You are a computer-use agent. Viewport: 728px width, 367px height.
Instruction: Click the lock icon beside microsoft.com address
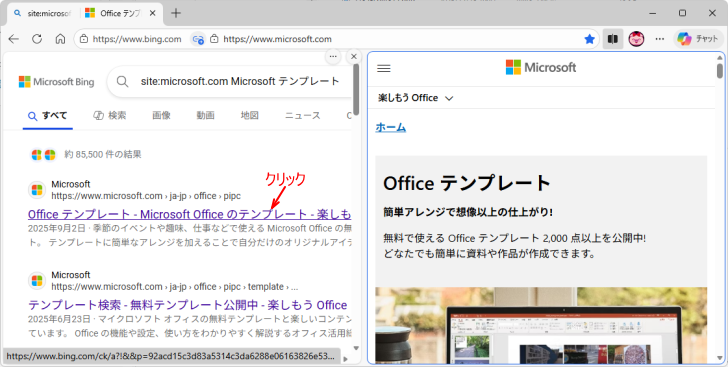point(214,39)
